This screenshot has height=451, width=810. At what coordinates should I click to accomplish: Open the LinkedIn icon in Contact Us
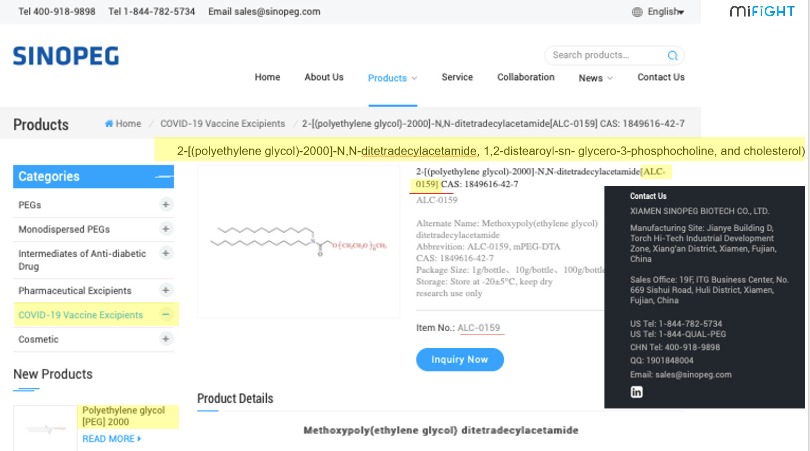[x=636, y=392]
